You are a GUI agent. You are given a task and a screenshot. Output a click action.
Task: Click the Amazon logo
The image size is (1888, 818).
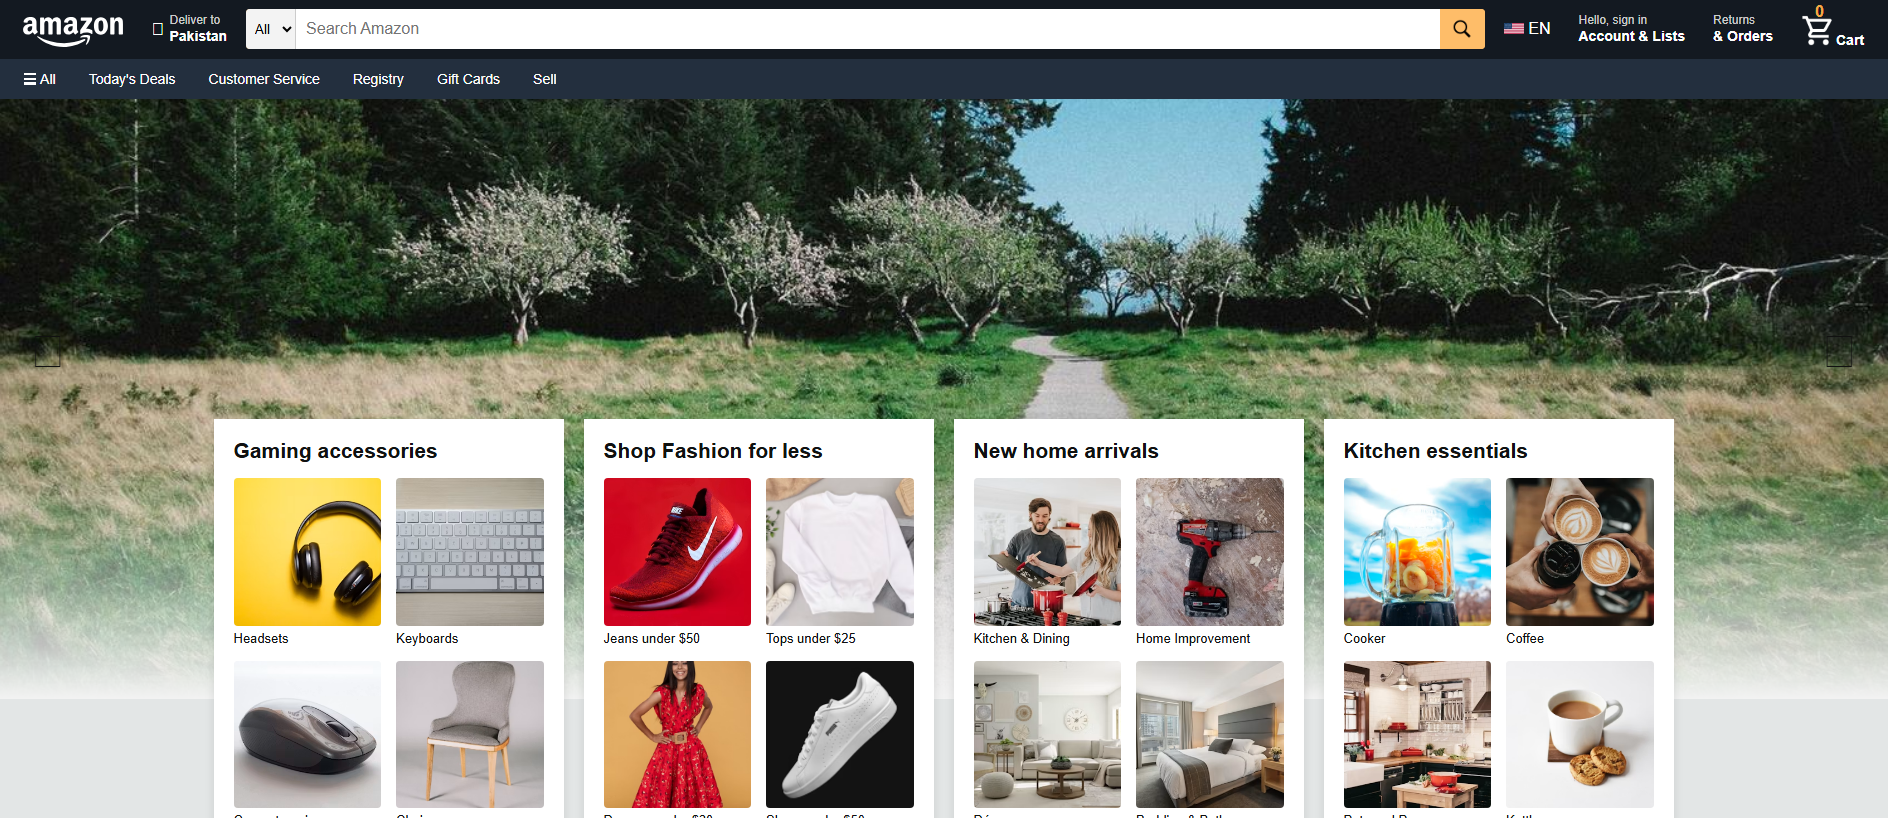[x=73, y=30]
